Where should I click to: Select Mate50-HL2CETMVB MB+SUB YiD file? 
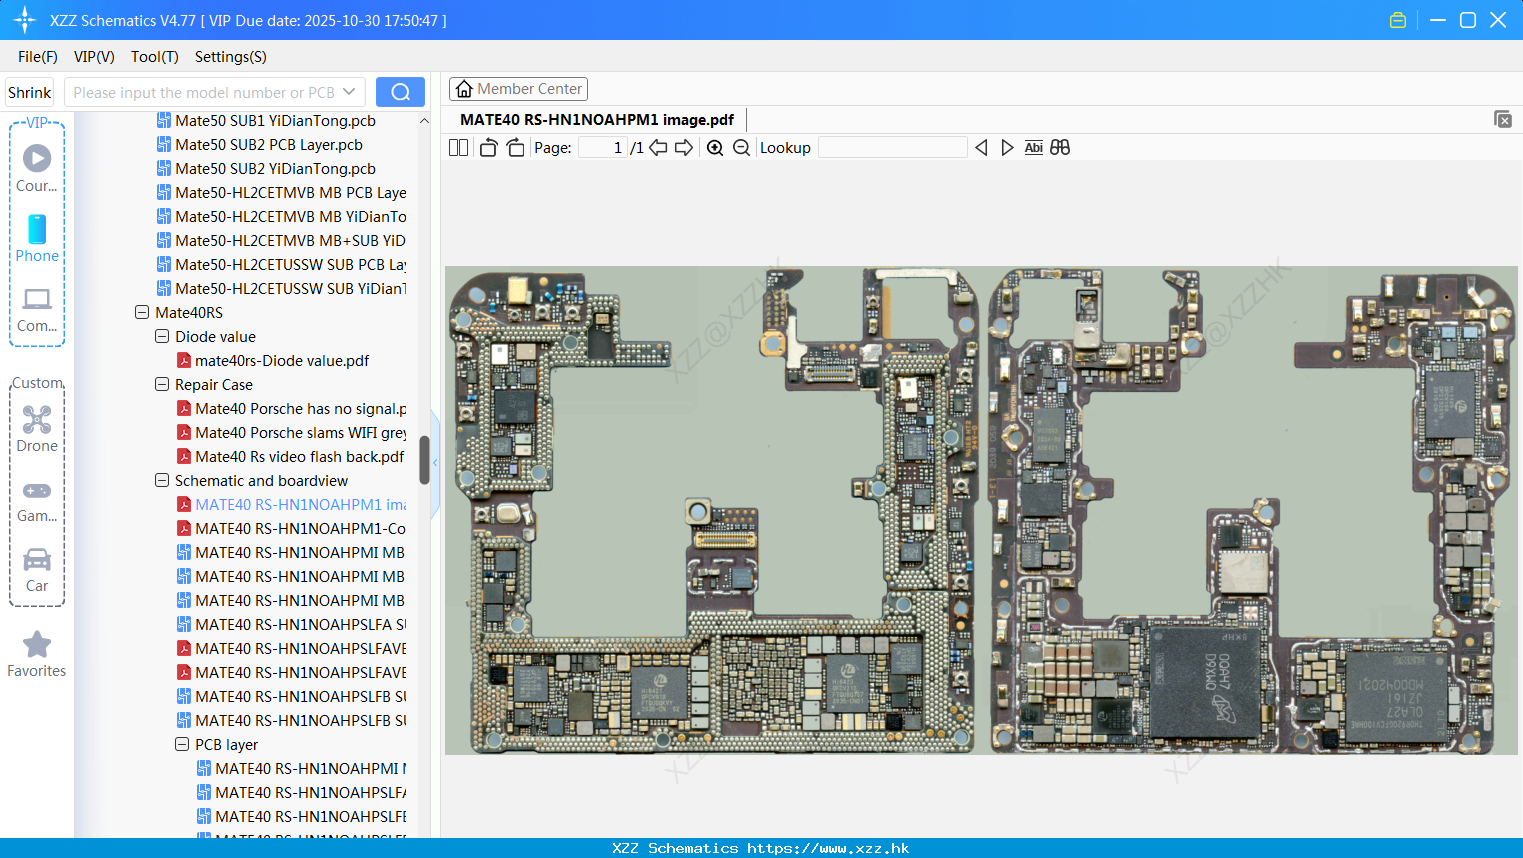(290, 240)
